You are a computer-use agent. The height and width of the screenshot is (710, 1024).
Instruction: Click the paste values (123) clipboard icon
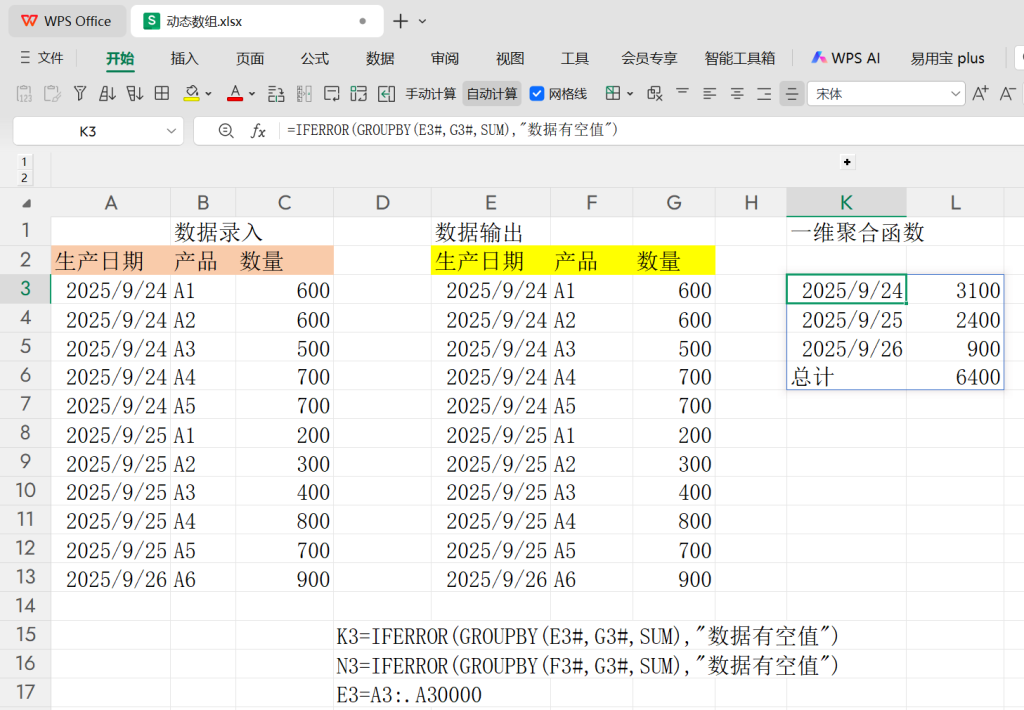pyautogui.click(x=24, y=94)
